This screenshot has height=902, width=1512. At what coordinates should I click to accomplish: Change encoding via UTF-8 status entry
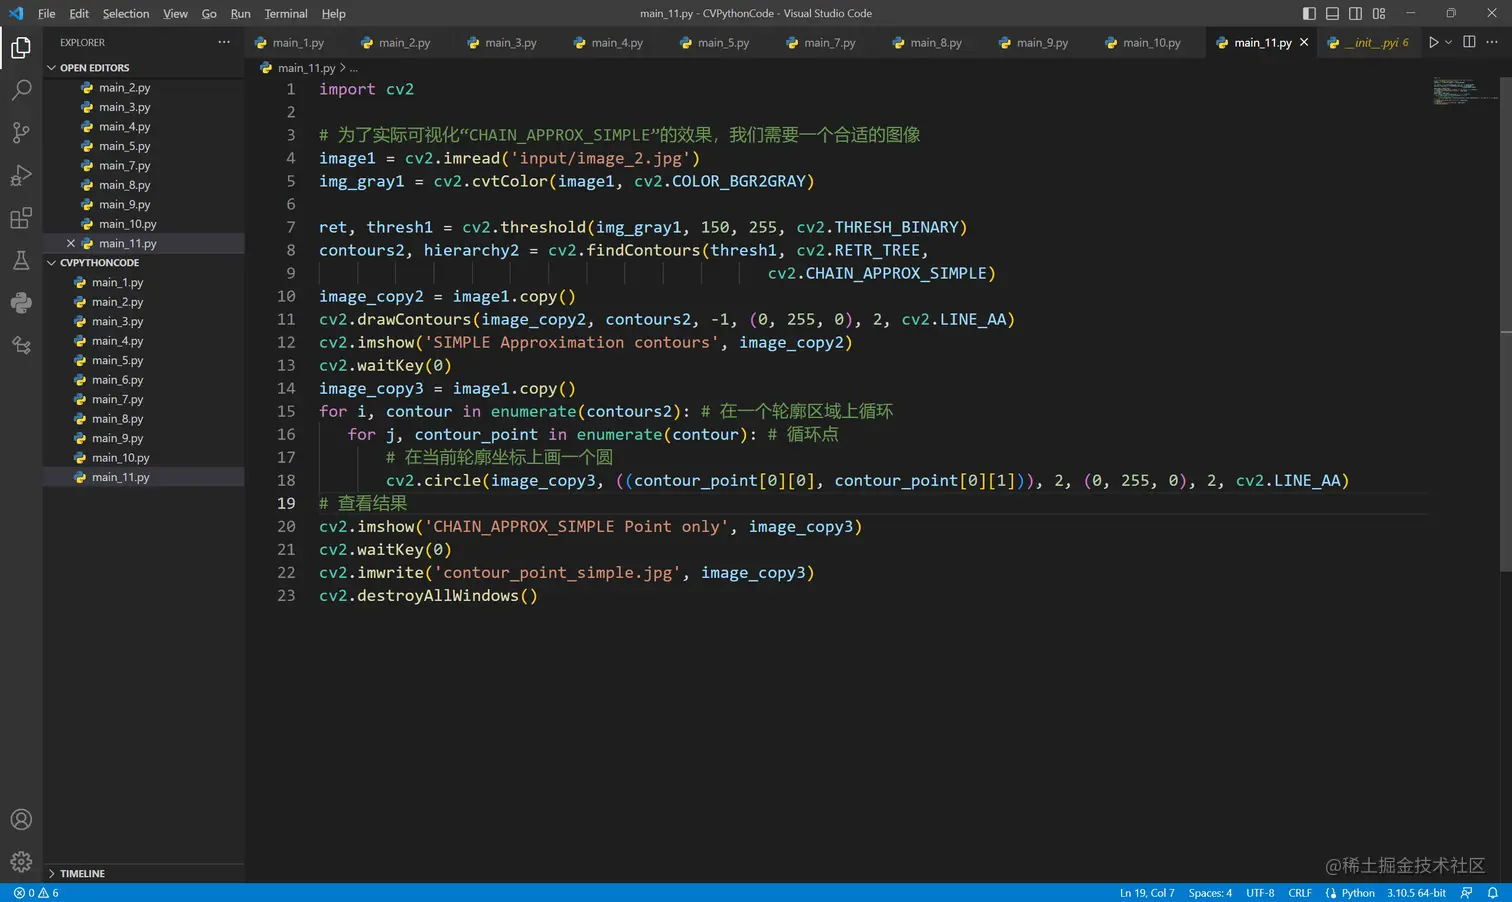[x=1260, y=893]
